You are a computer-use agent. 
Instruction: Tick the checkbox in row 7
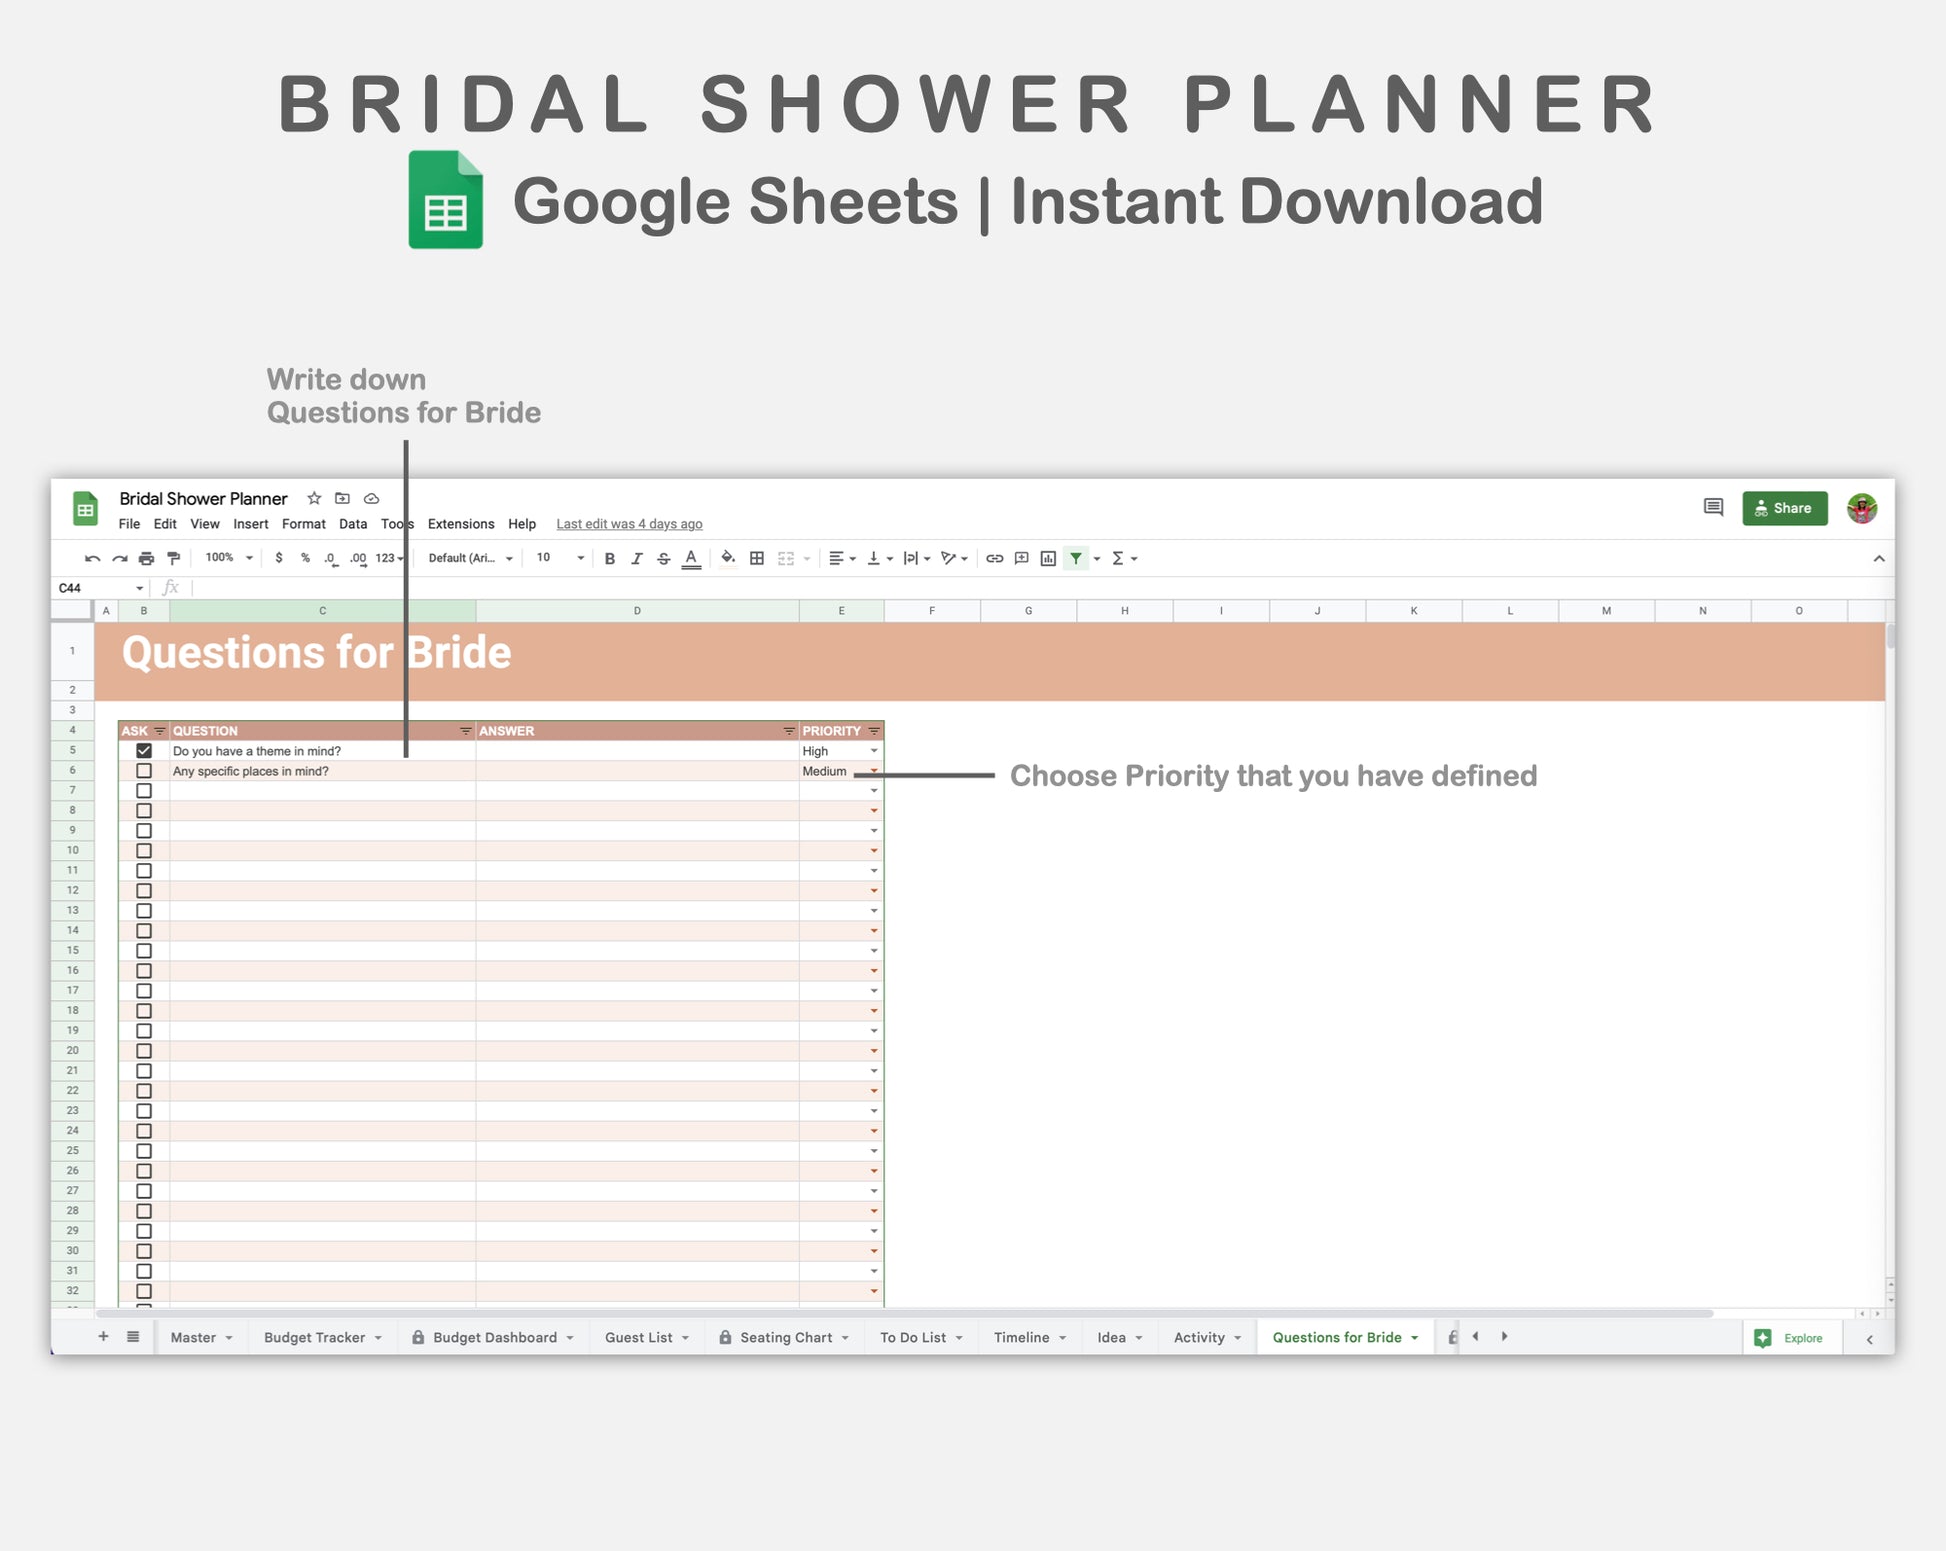click(144, 791)
